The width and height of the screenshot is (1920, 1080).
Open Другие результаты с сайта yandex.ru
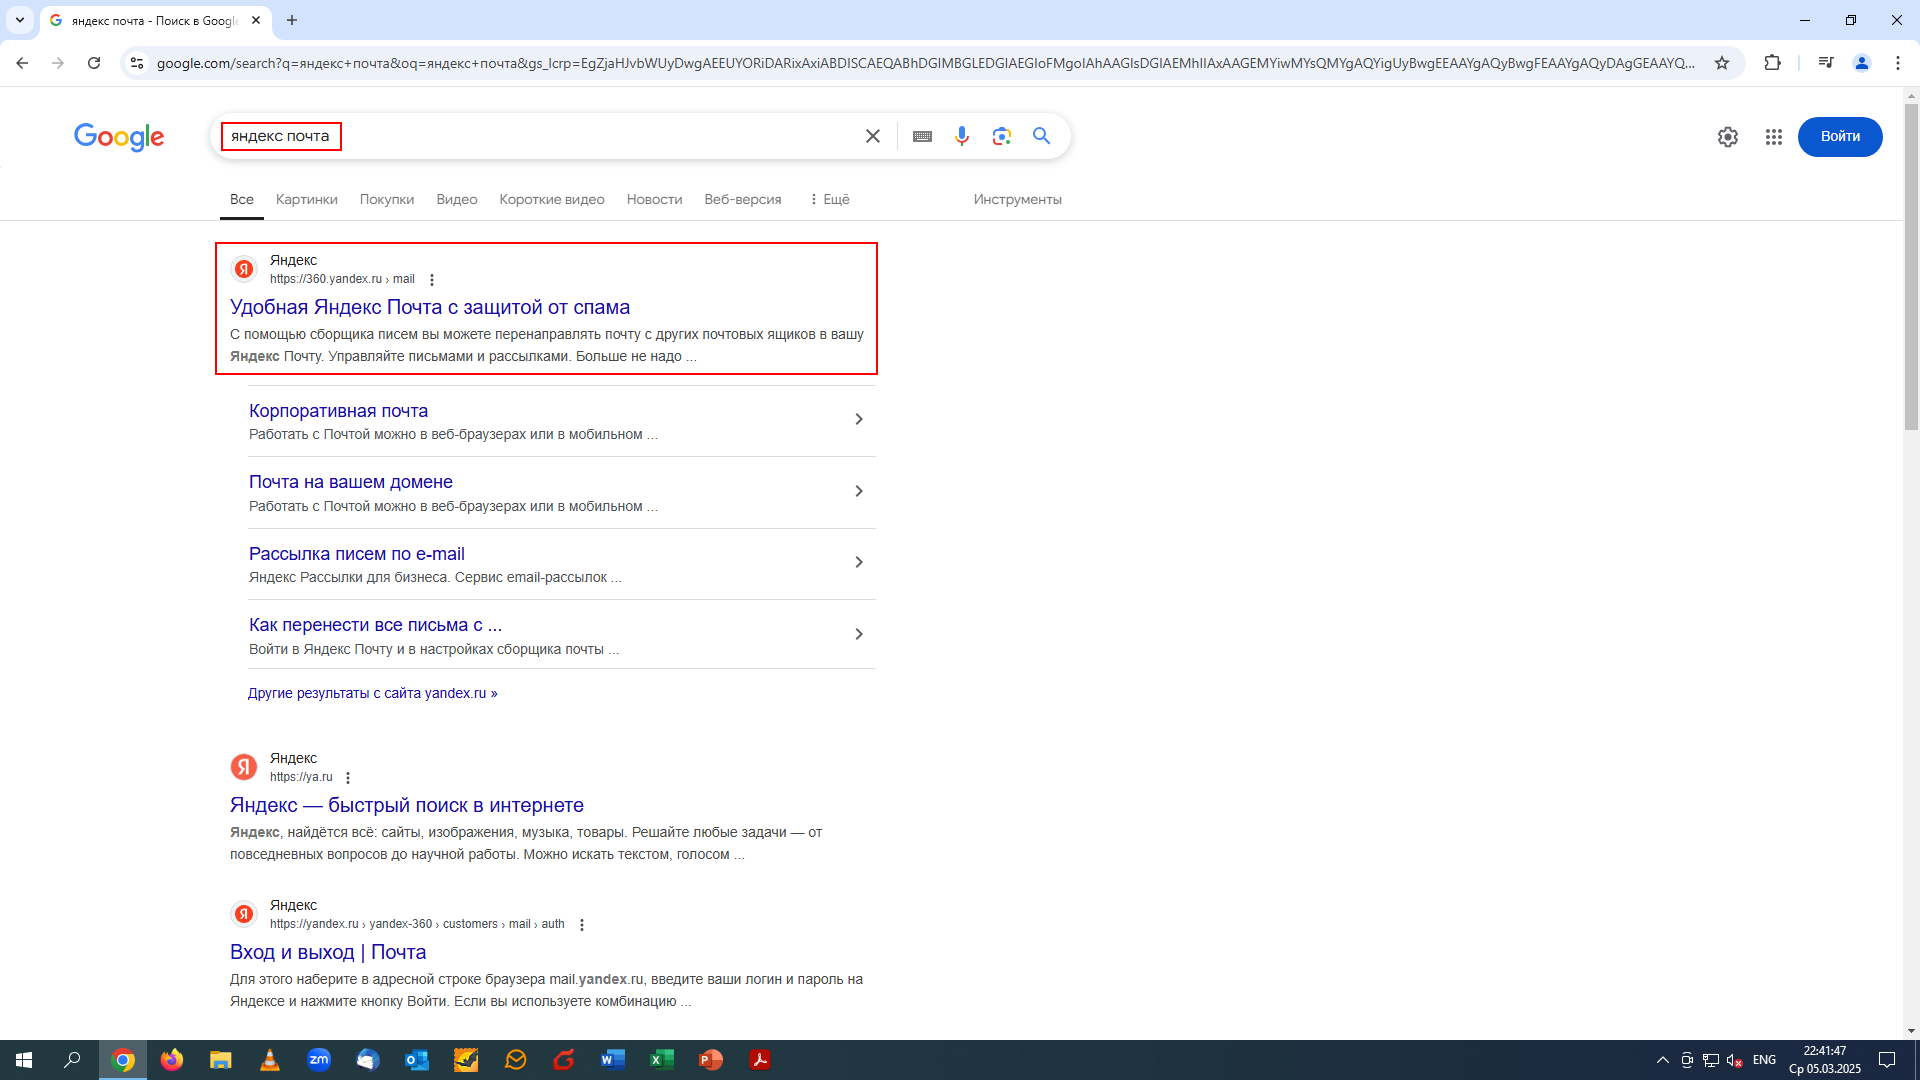coord(373,693)
